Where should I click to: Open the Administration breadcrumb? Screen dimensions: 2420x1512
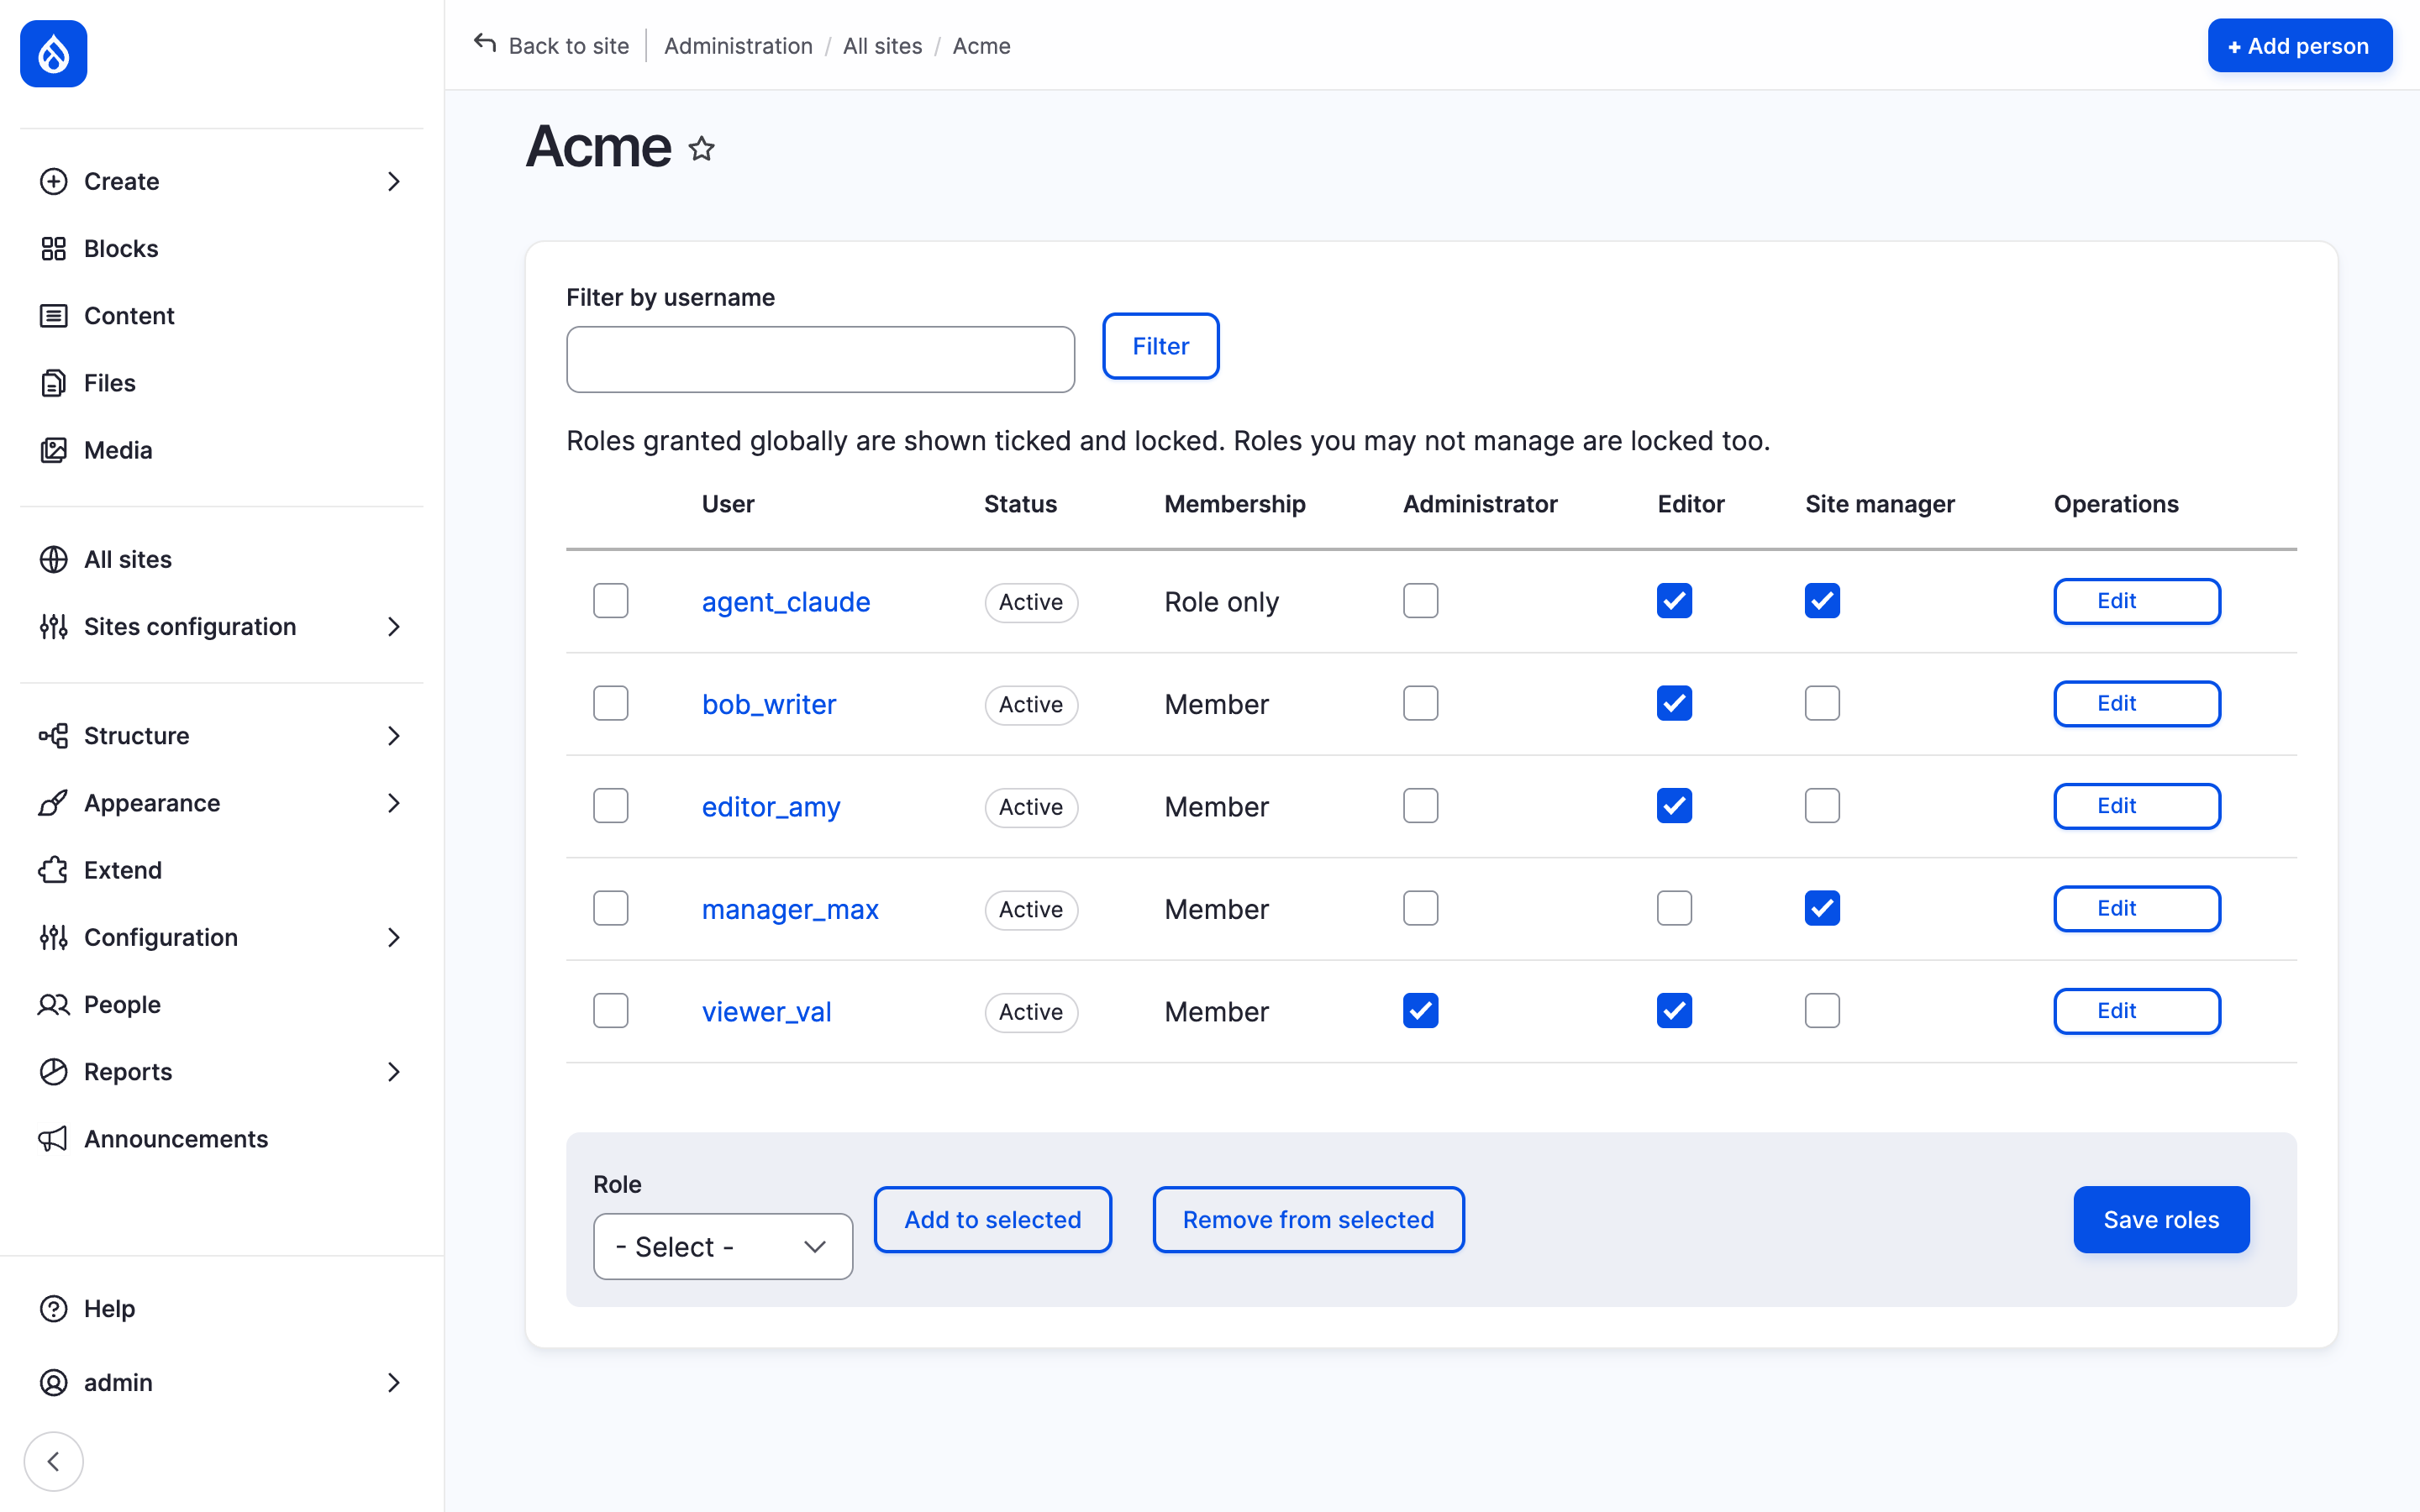(x=738, y=46)
